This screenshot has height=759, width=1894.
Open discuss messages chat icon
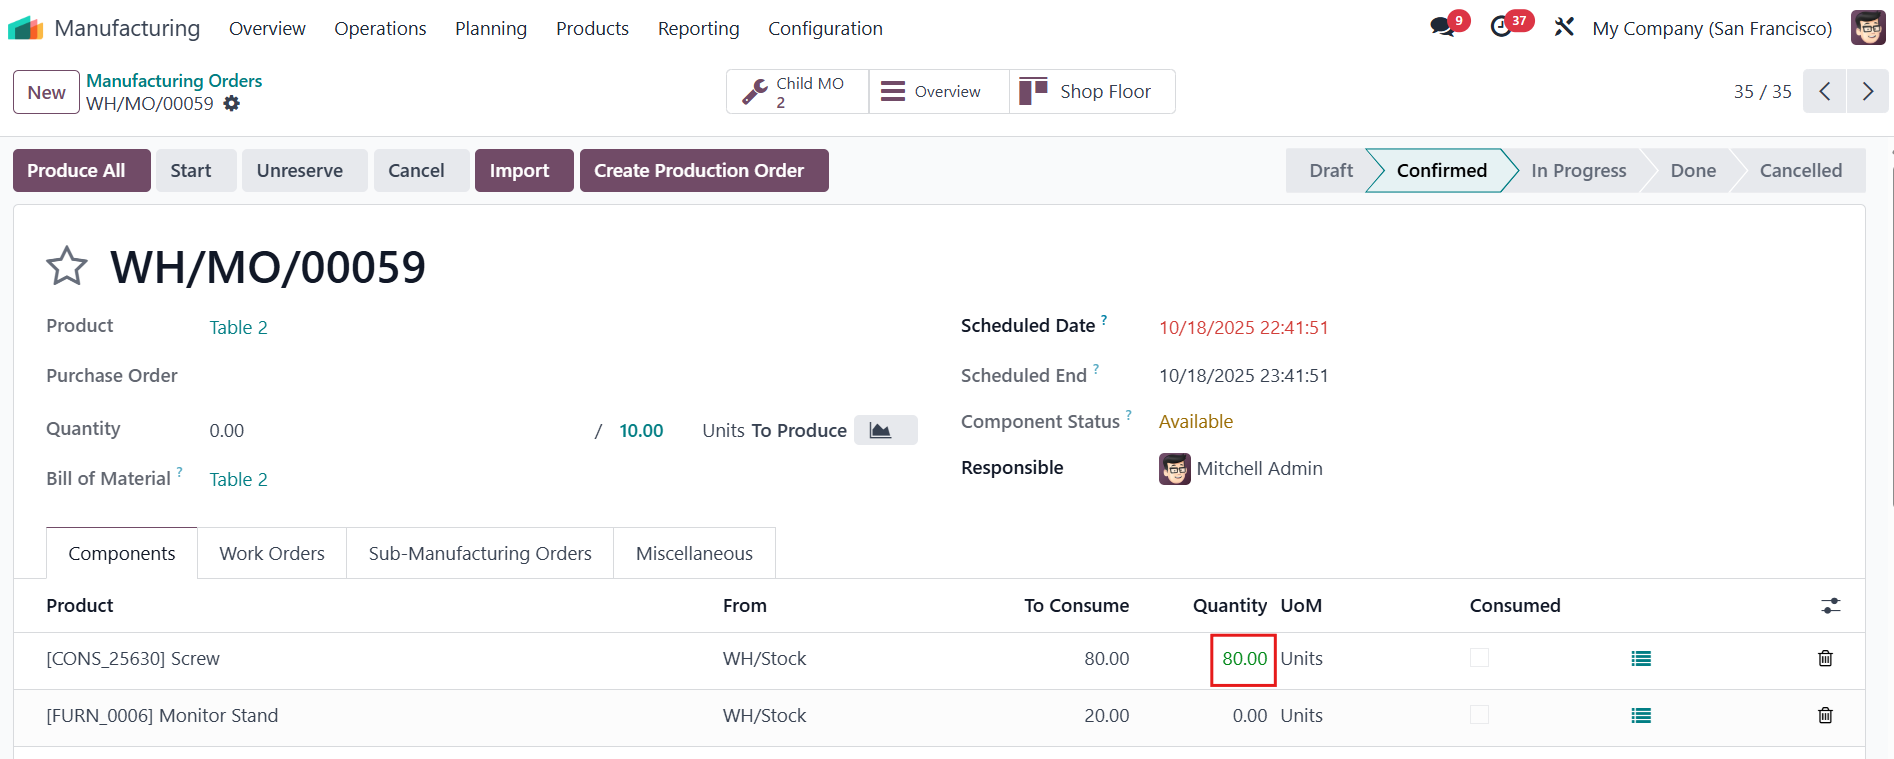(1442, 28)
